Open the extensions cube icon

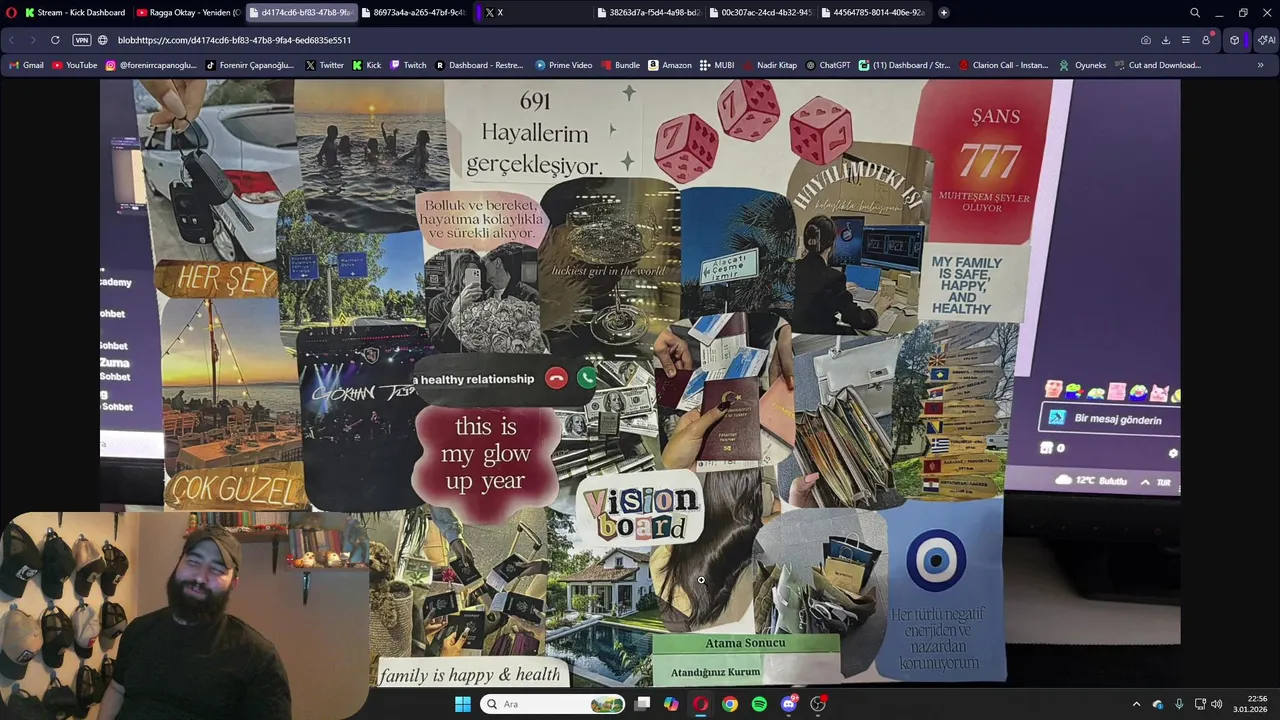click(1235, 40)
